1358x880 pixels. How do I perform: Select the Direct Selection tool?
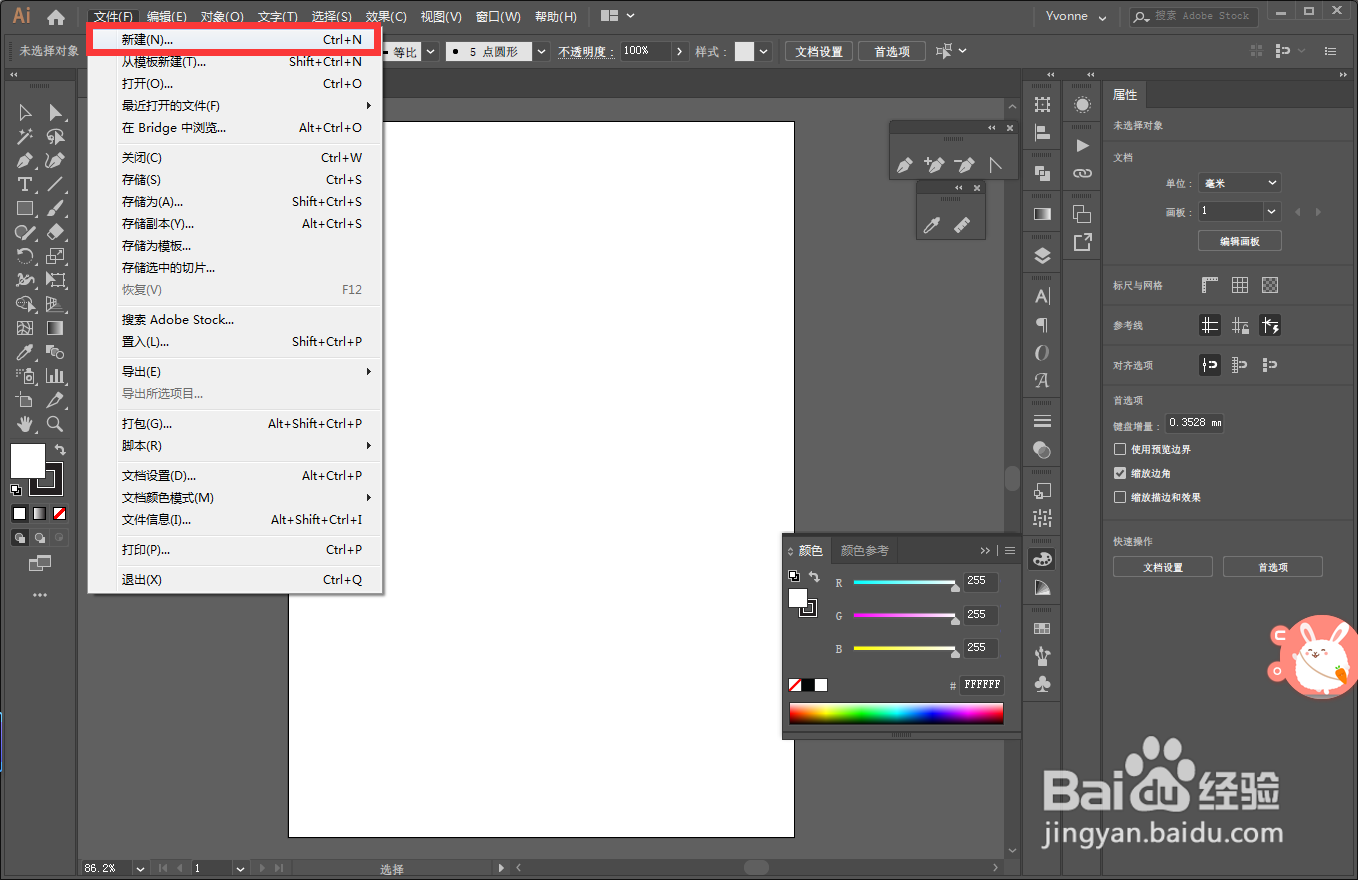click(56, 112)
